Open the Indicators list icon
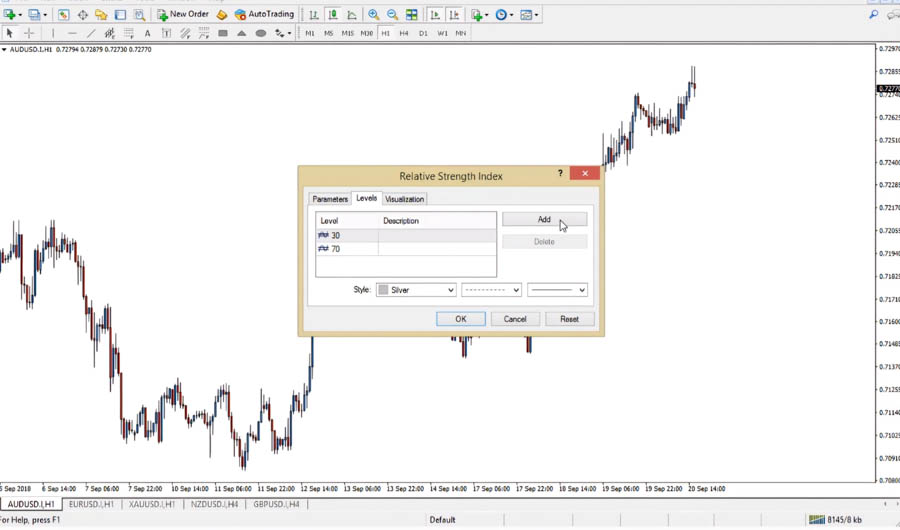900x530 pixels. click(x=476, y=14)
